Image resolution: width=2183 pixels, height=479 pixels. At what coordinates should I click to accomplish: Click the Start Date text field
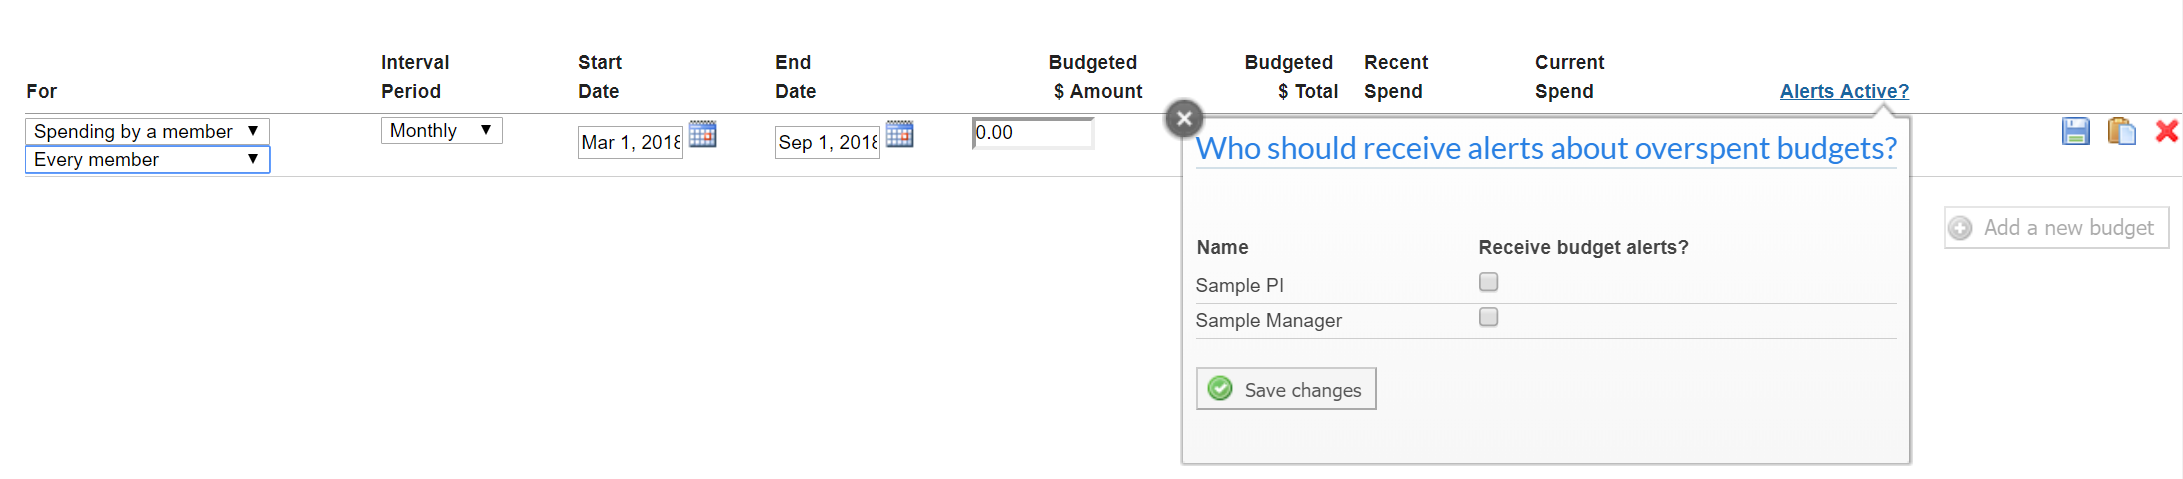630,142
